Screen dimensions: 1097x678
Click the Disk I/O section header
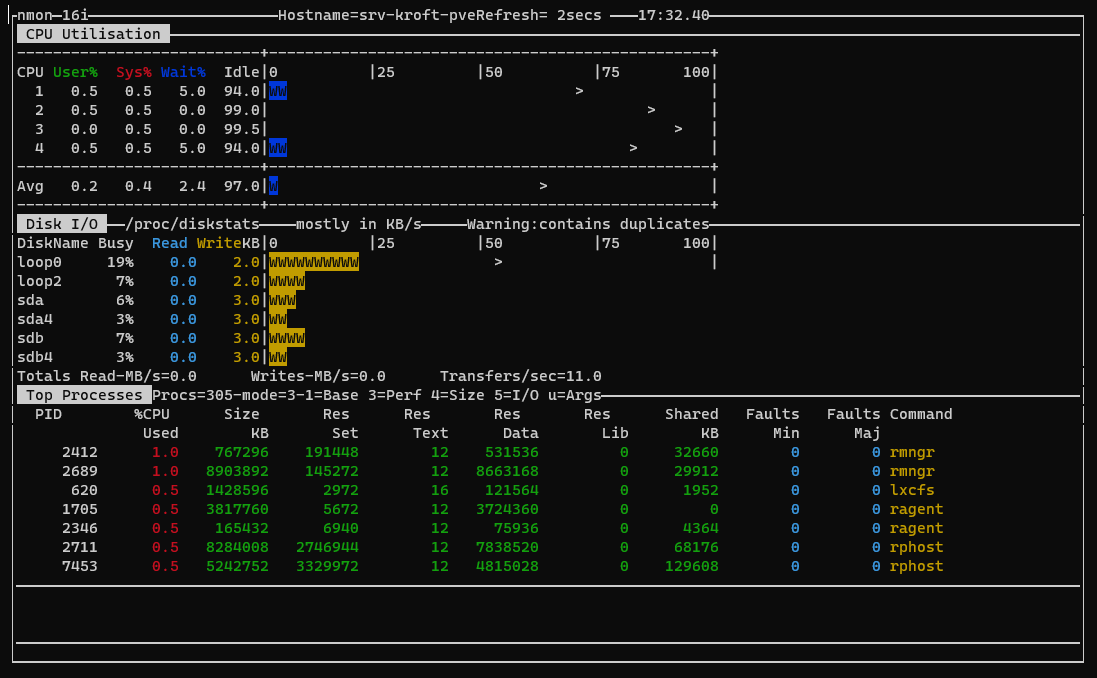61,224
